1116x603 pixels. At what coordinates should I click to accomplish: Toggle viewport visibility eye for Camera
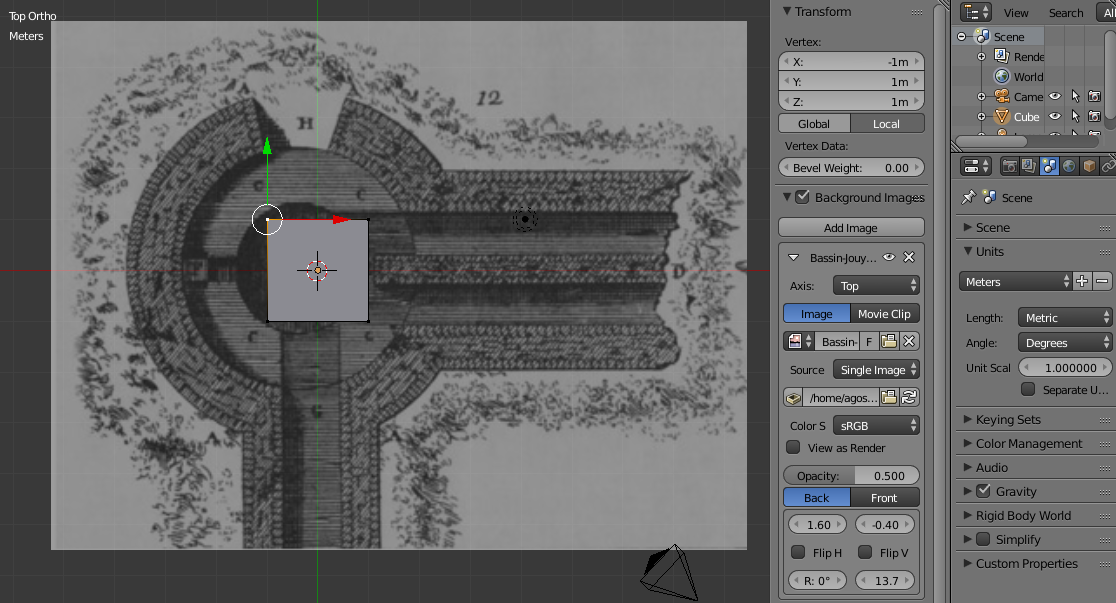tap(1056, 96)
